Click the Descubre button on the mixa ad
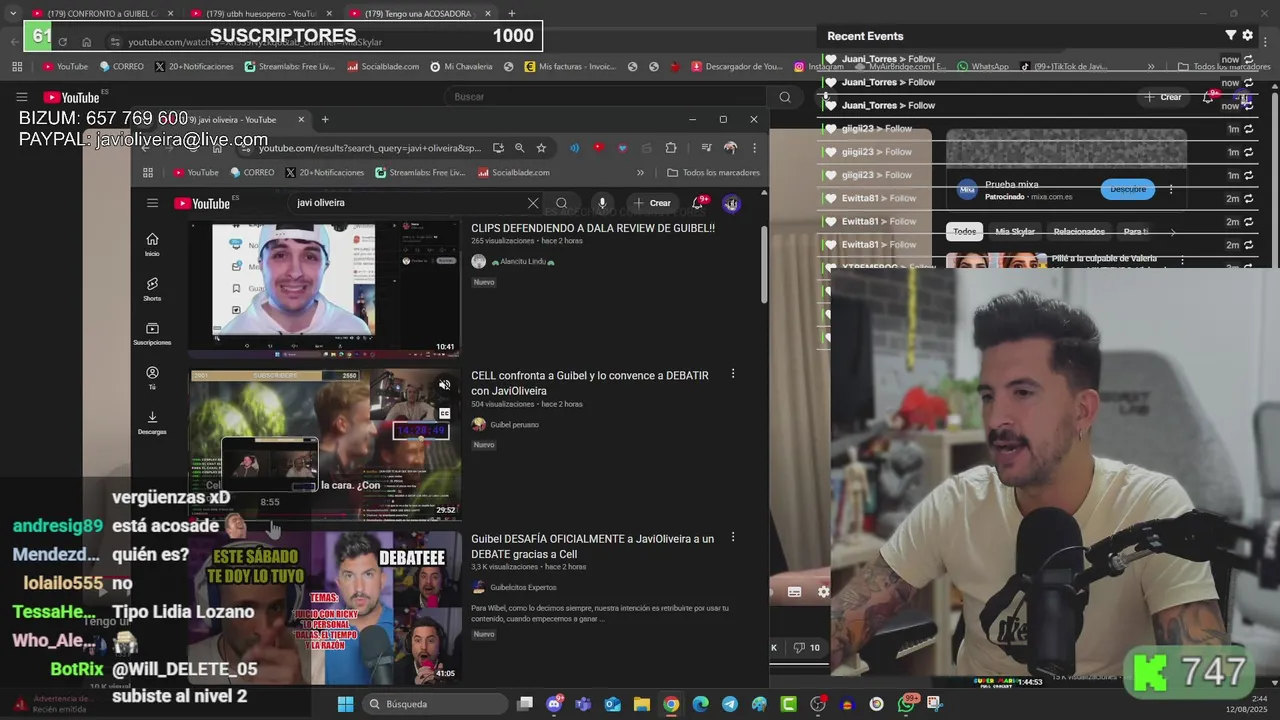 (1128, 189)
